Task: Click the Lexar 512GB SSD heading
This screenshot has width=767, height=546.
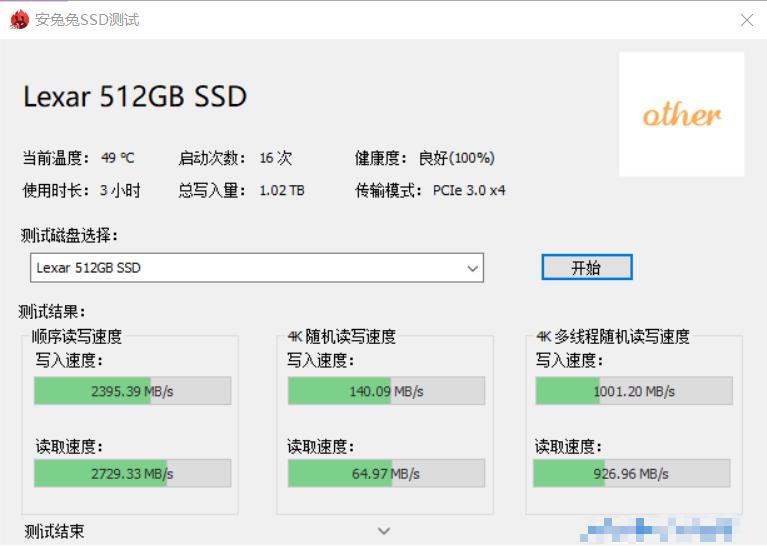Action: [x=135, y=97]
